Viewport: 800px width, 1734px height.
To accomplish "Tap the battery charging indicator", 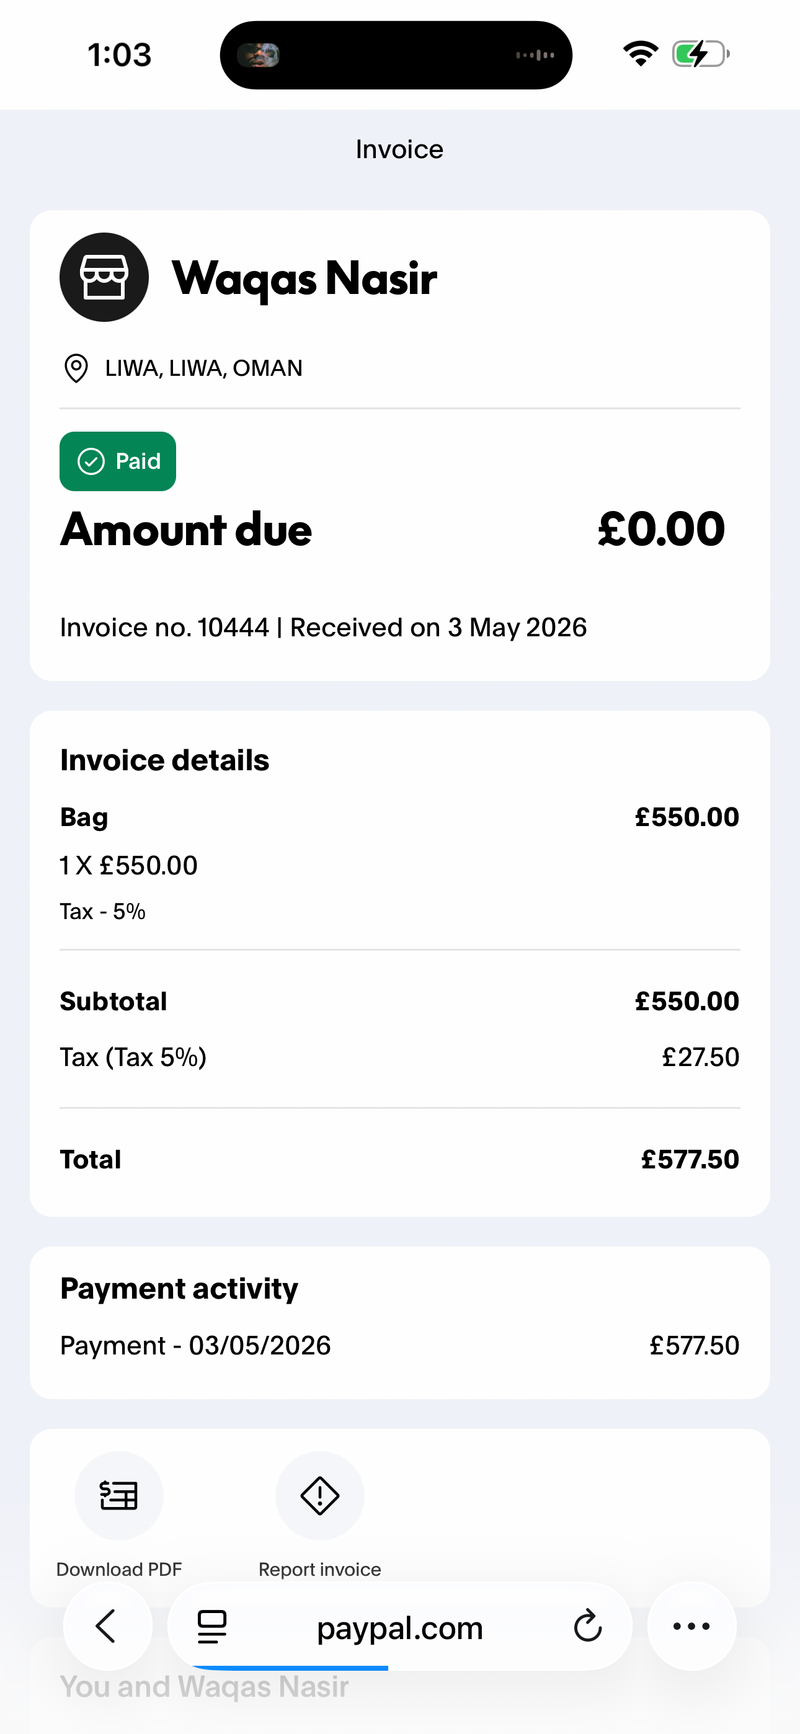I will (x=701, y=53).
